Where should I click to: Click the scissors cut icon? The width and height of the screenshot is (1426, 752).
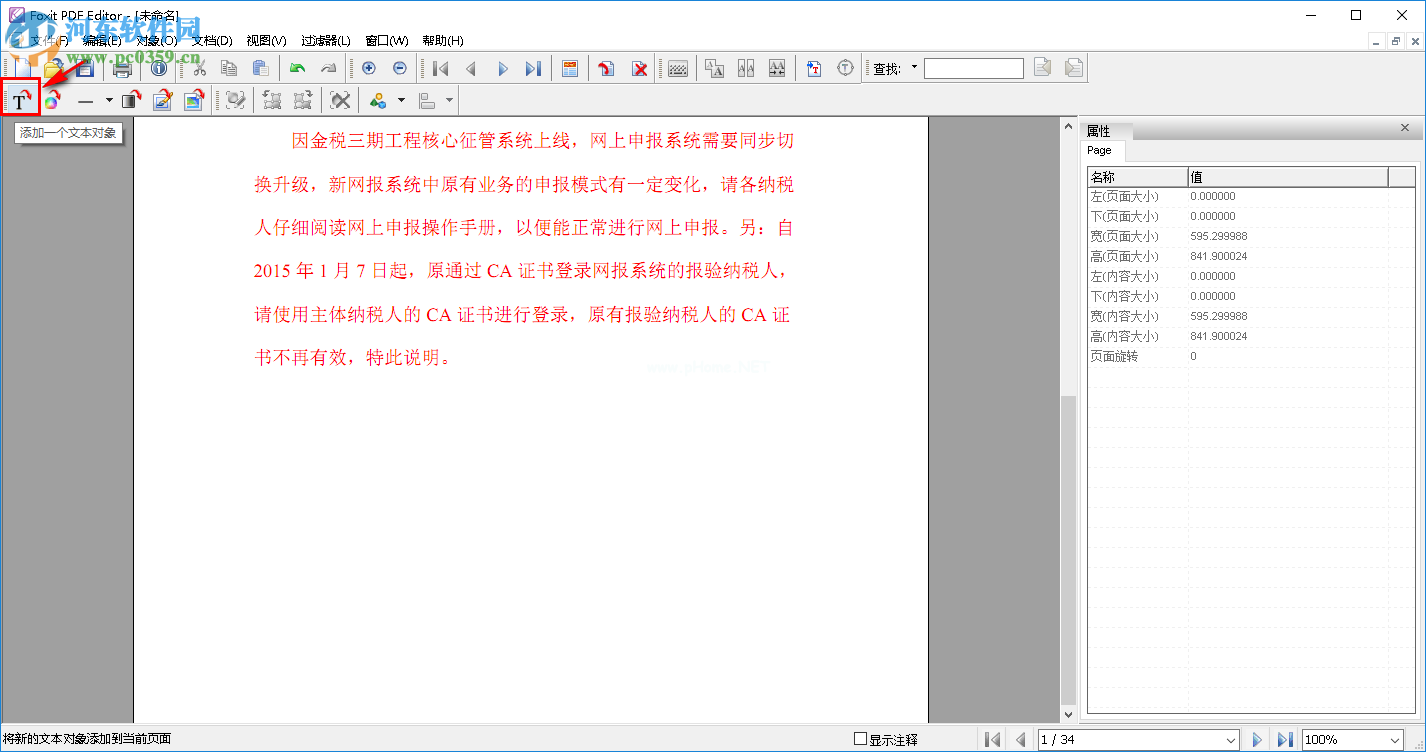[x=199, y=68]
